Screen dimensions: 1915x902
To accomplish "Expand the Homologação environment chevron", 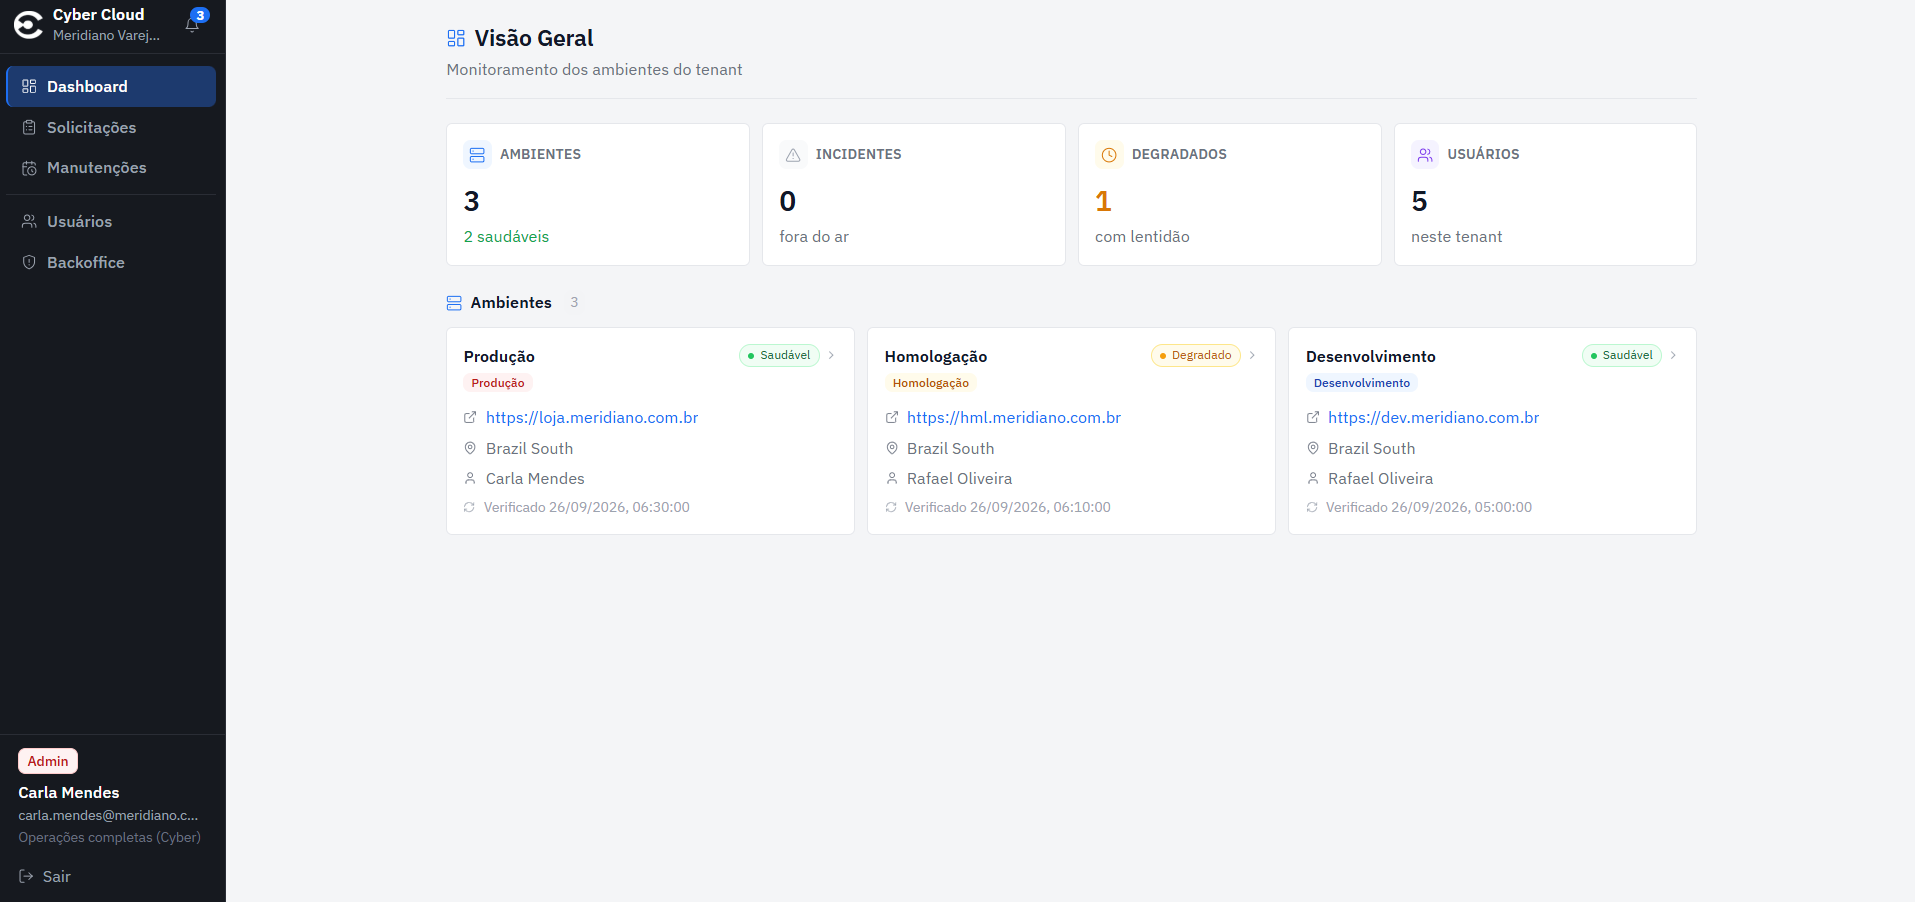I will click(1252, 355).
